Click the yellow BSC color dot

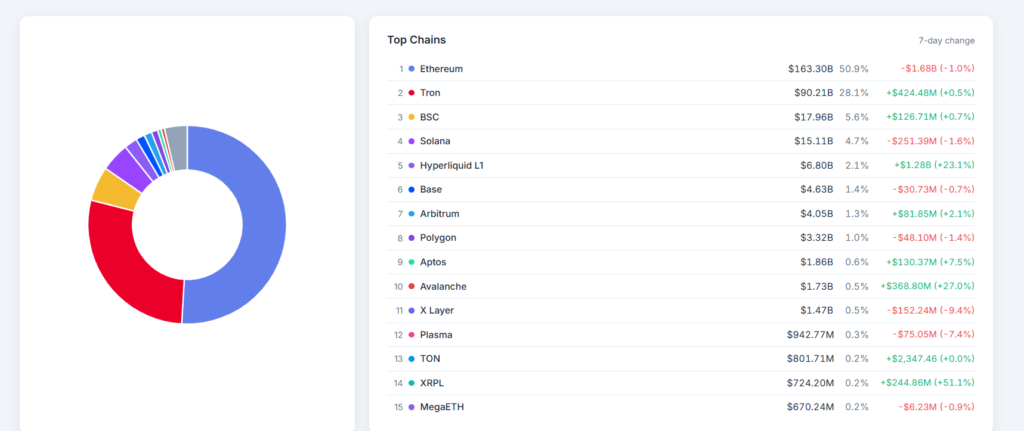coord(411,117)
